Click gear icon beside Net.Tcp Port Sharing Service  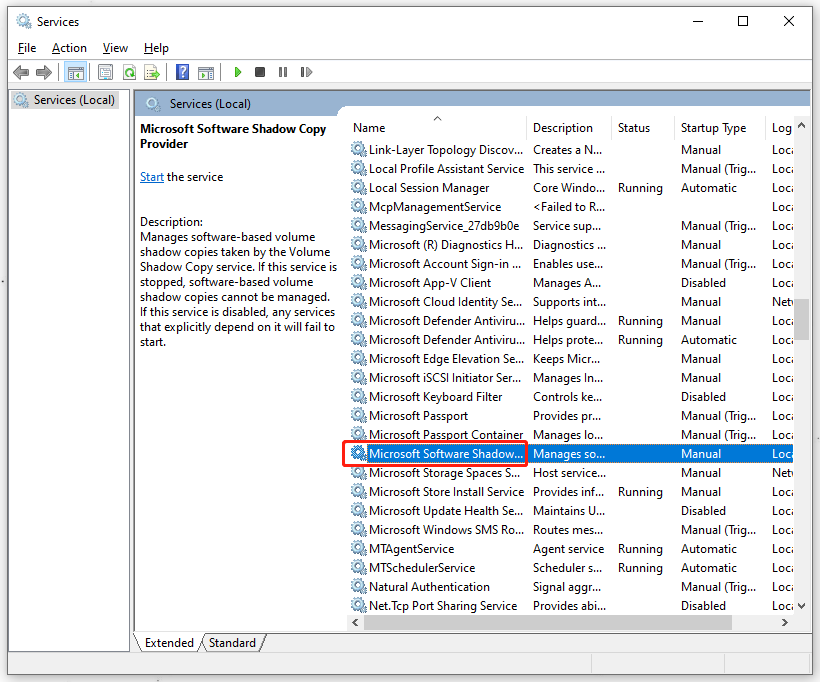tap(358, 605)
